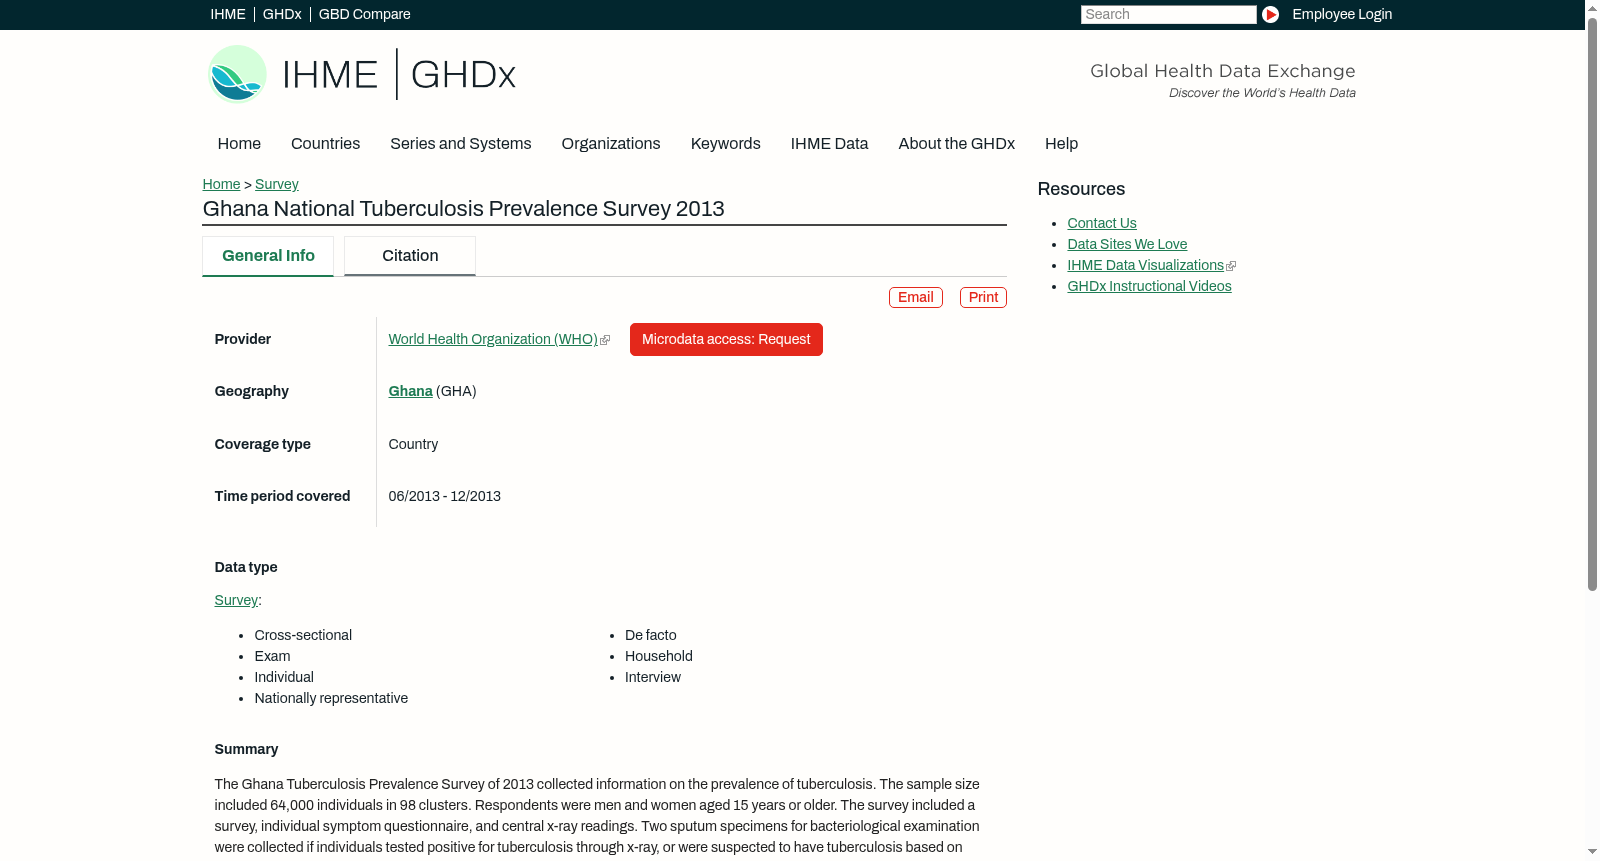The width and height of the screenshot is (1600, 861).
Task: Switch to the Citation tab
Action: click(410, 256)
